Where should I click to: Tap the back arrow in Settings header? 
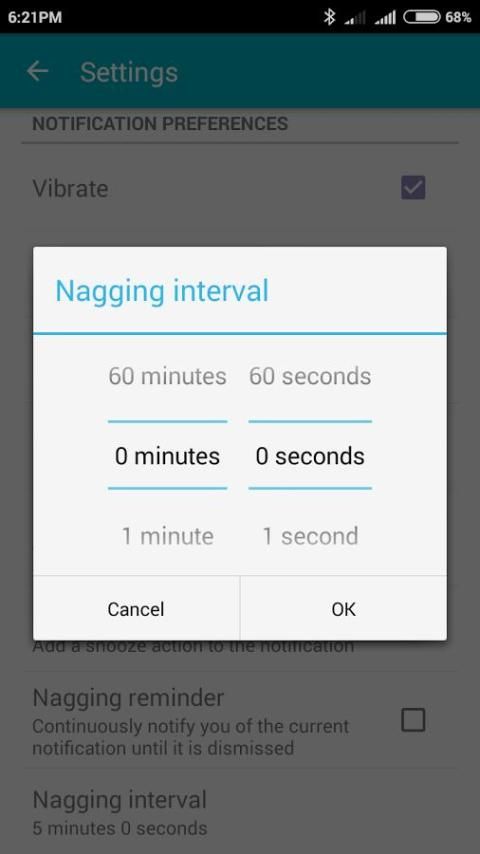tap(38, 71)
